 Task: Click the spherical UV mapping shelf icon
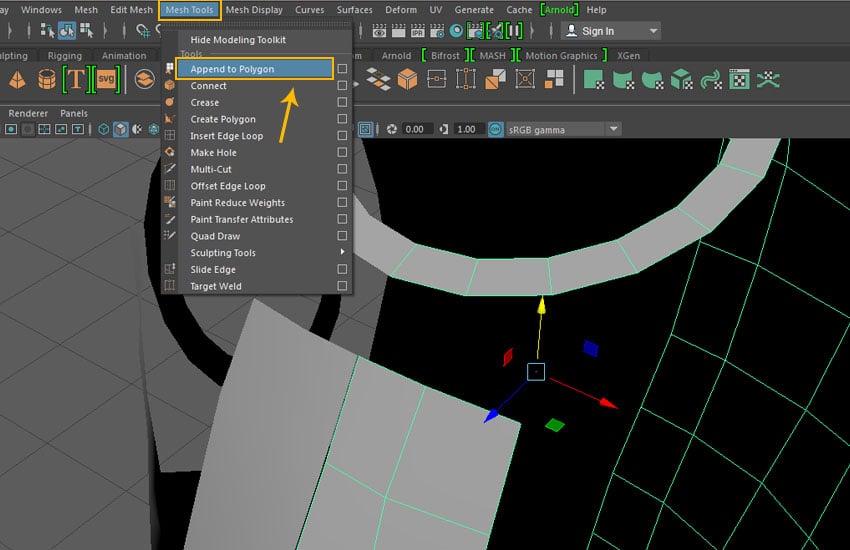pos(653,80)
